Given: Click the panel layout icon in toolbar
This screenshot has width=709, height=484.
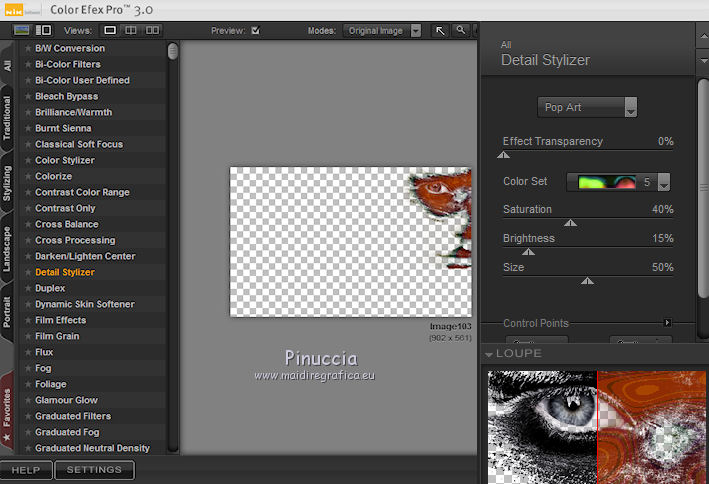Looking at the screenshot, I should click(43, 30).
